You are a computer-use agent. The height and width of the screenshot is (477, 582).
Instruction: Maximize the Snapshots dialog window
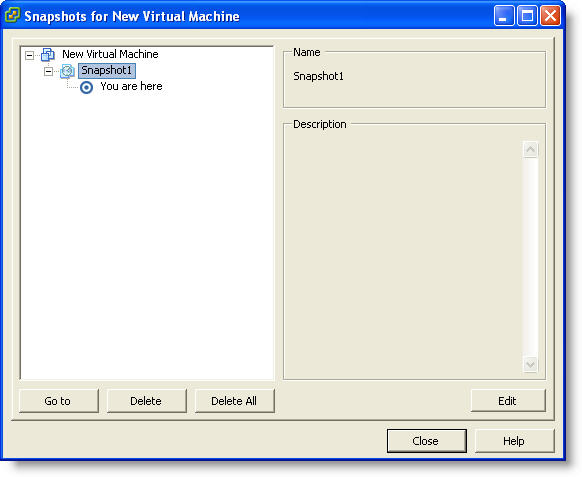click(527, 16)
